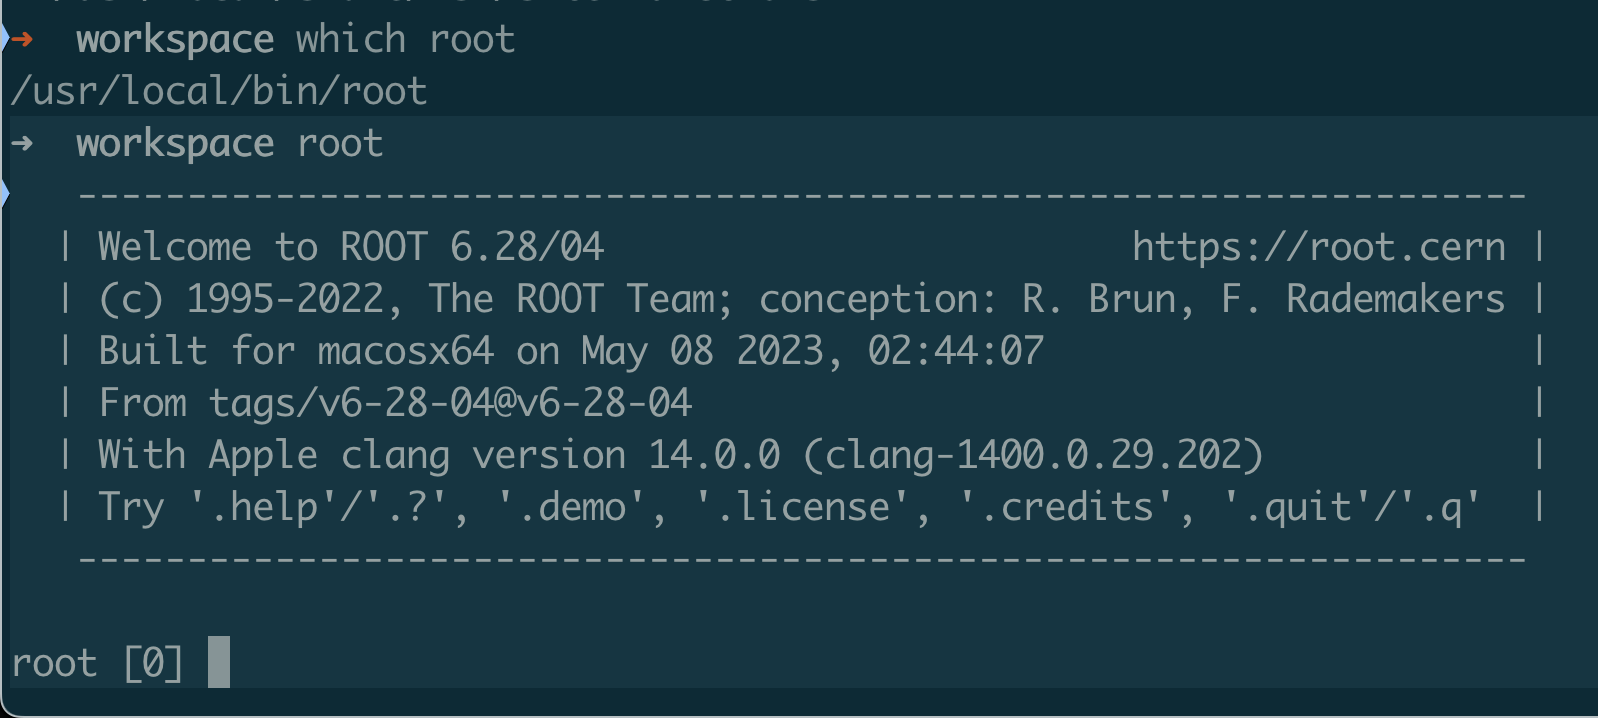
Task: Click the '.help' command hint
Action: tap(263, 507)
